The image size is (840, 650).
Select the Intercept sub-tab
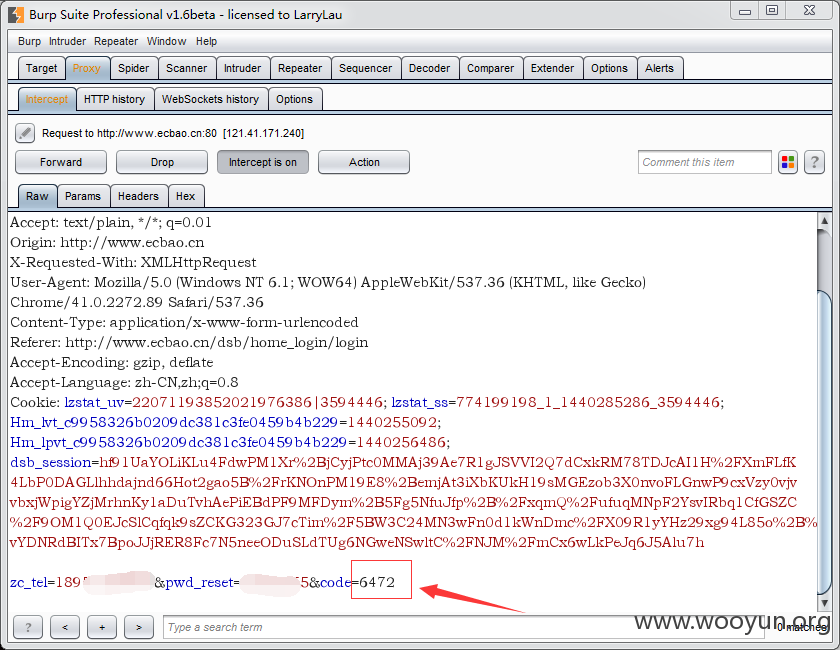click(x=47, y=99)
